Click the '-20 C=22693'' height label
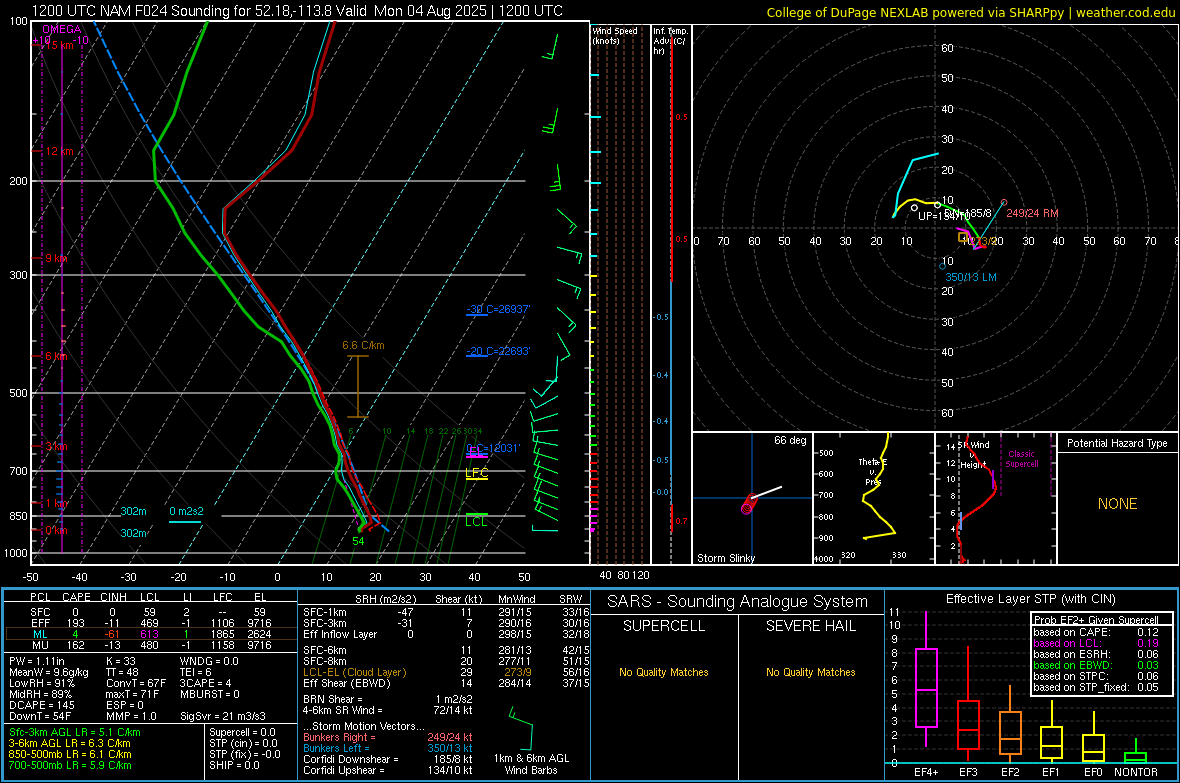The width and height of the screenshot is (1180, 783). tap(498, 352)
